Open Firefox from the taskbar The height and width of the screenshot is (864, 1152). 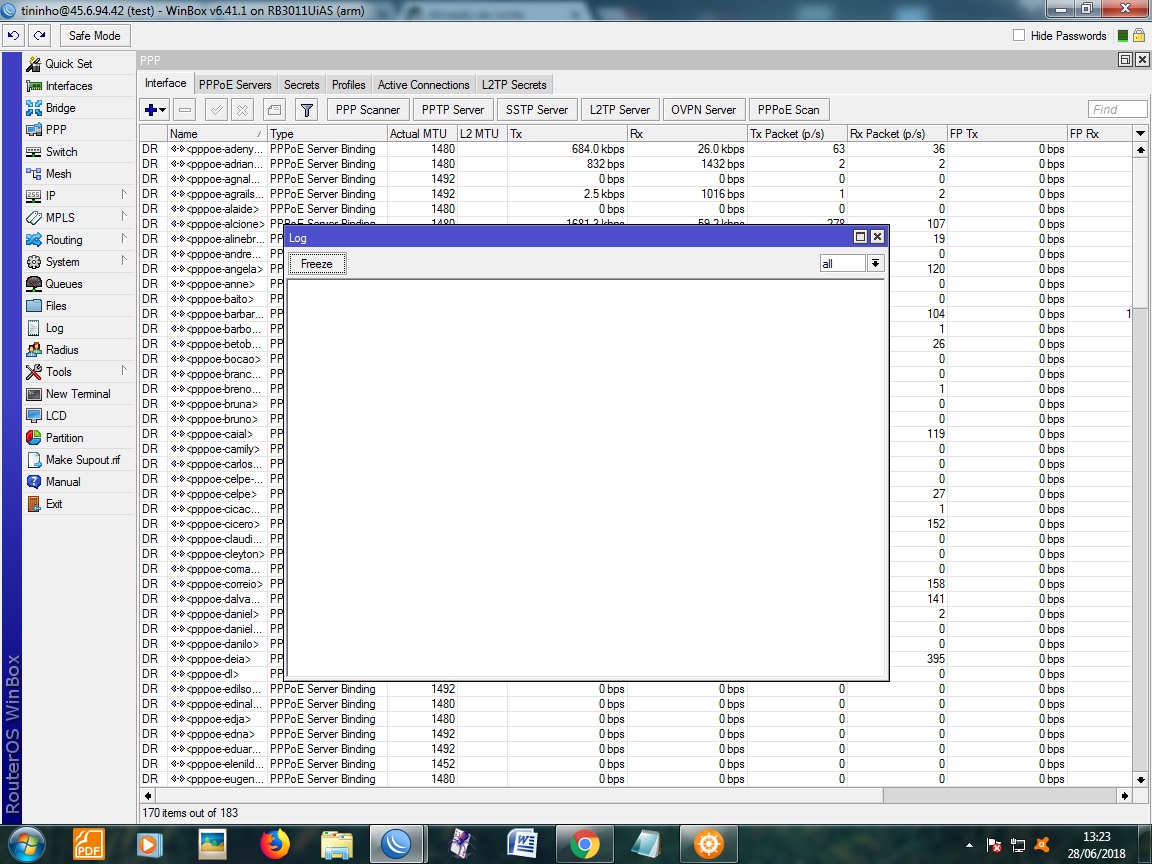pos(276,843)
